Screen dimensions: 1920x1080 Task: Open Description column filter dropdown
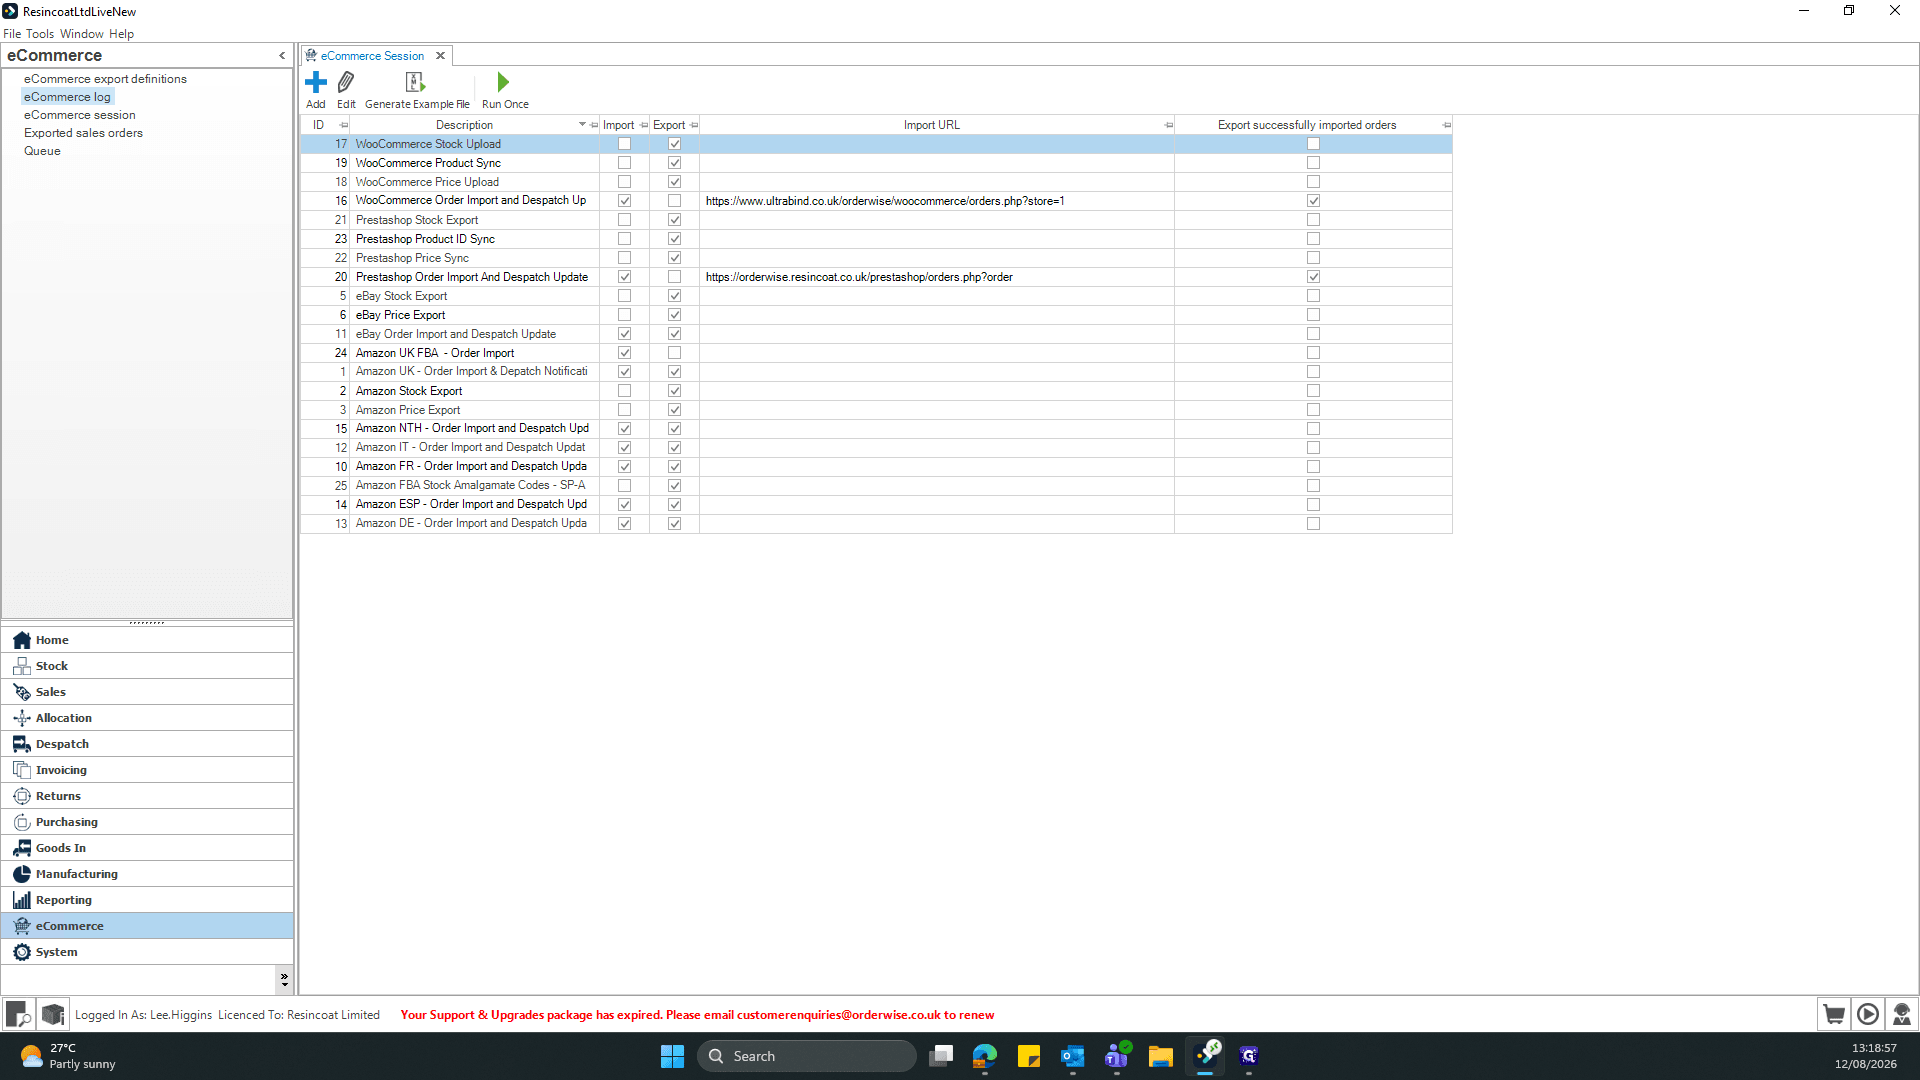582,125
